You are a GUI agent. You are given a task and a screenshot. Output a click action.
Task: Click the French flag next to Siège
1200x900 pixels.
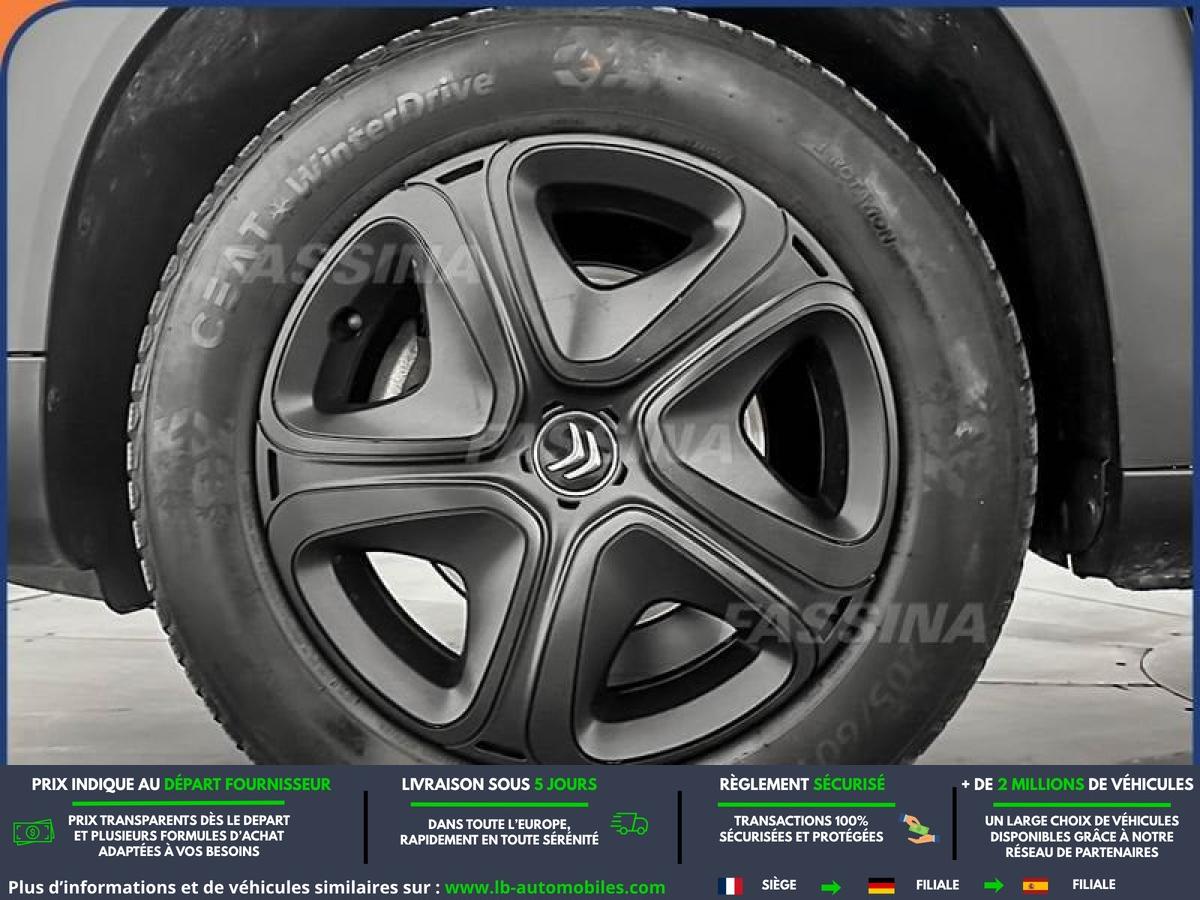[730, 886]
